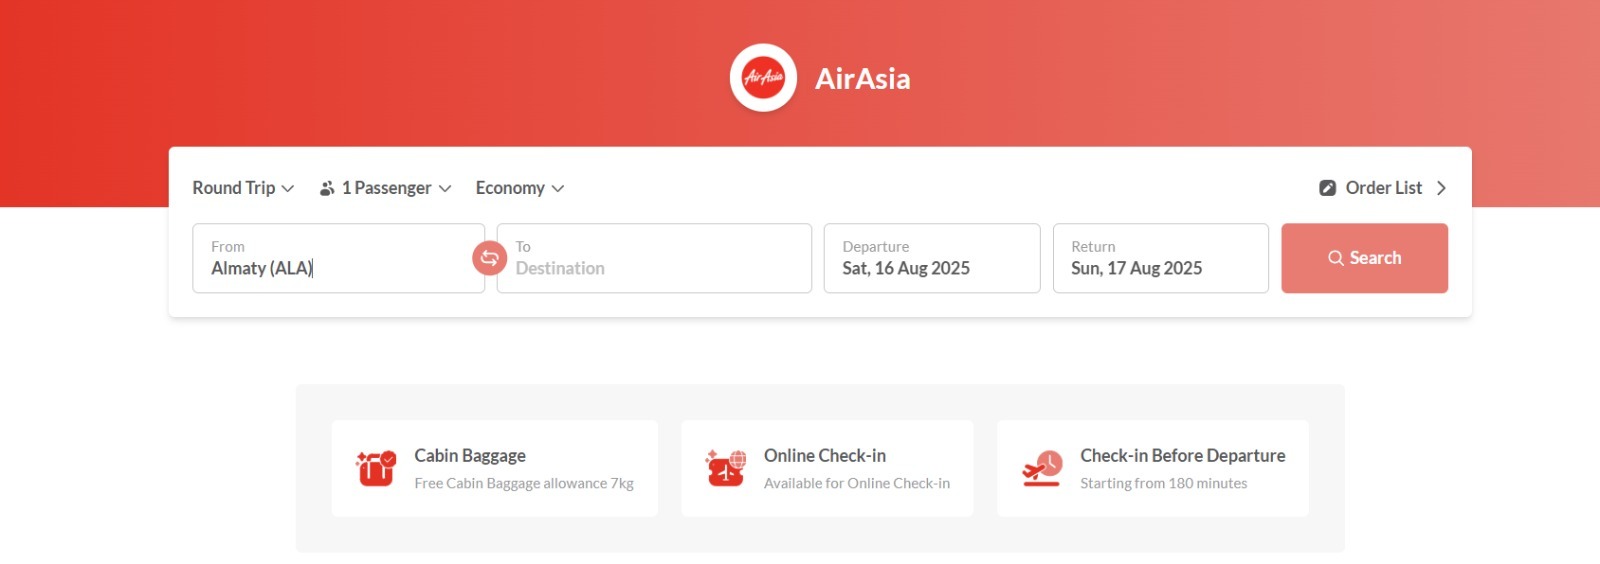Click the chevron beside 1 Passenger
This screenshot has height=564, width=1600.
[x=445, y=188]
